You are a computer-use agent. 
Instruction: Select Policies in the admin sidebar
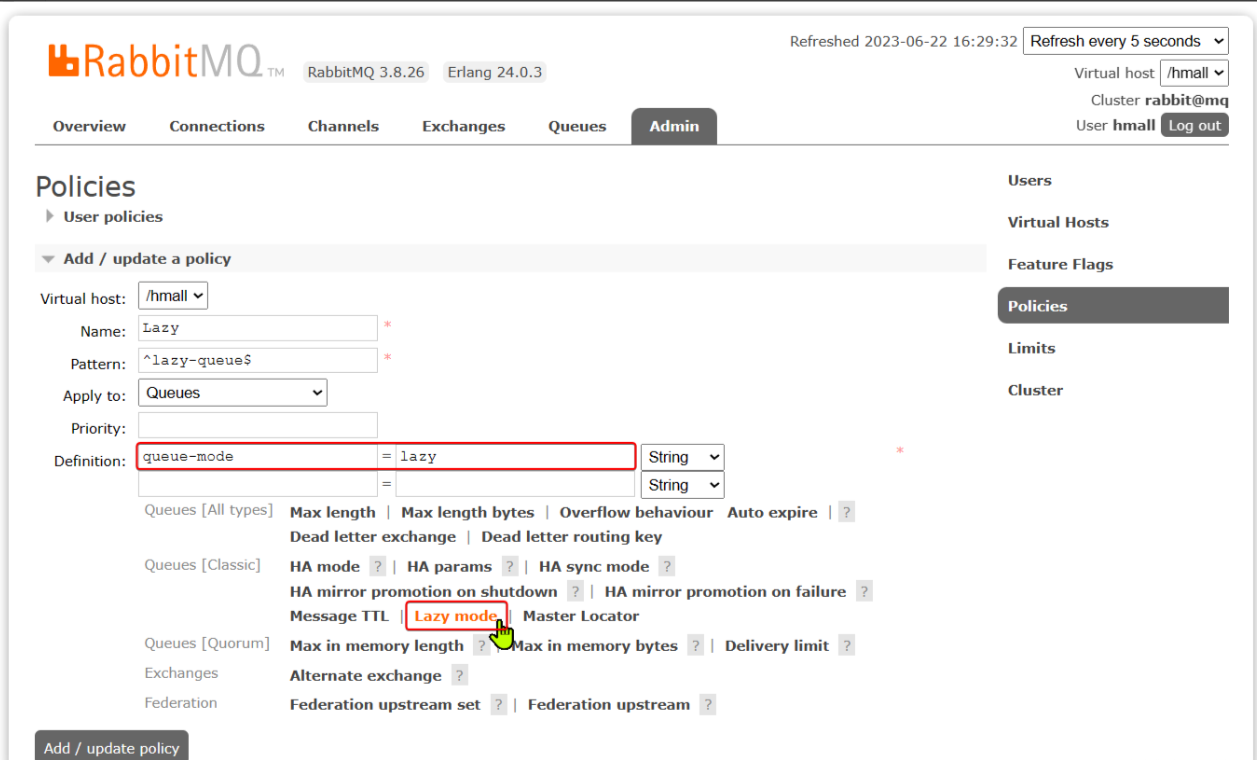pyautogui.click(x=1113, y=306)
